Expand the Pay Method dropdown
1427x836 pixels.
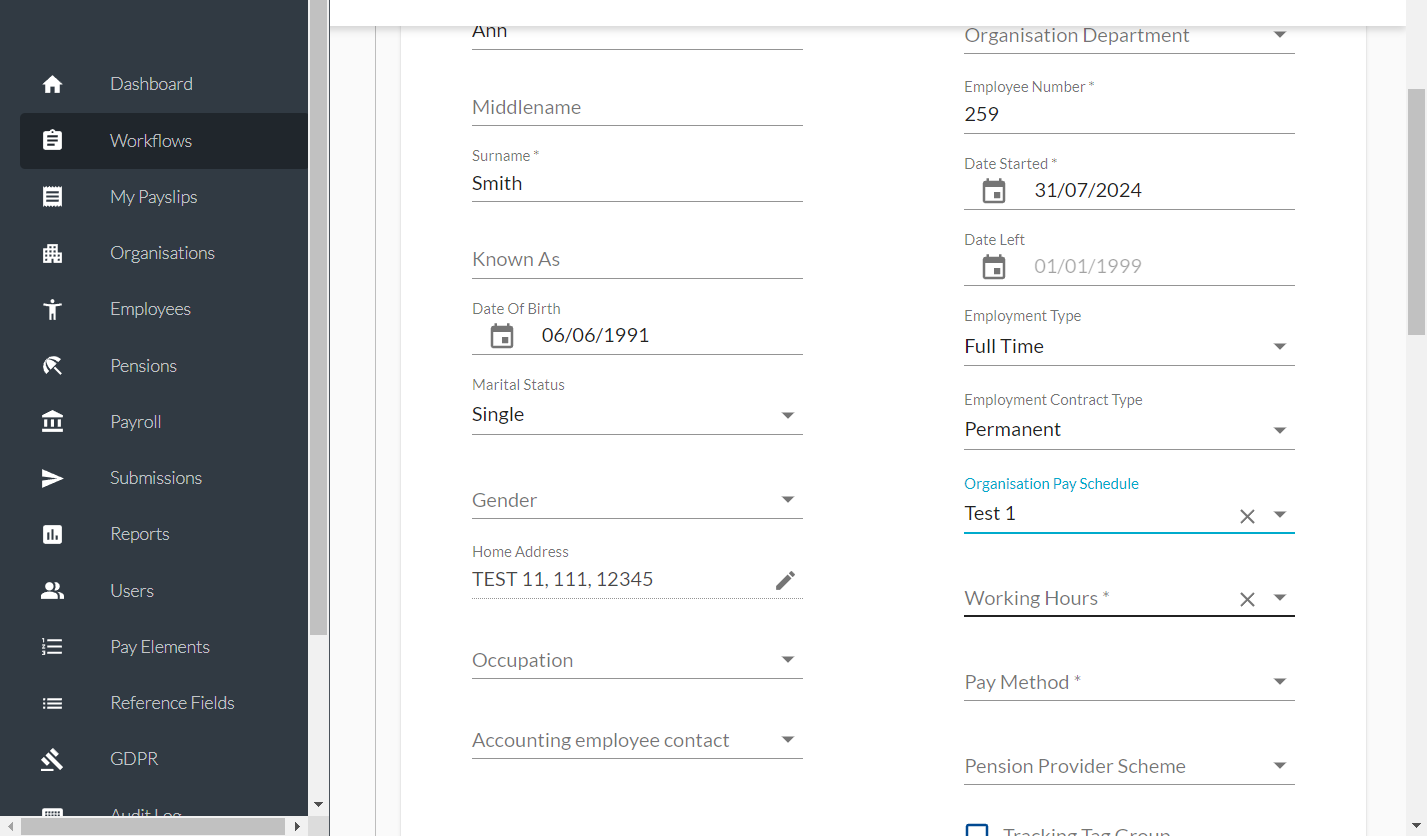point(1280,682)
